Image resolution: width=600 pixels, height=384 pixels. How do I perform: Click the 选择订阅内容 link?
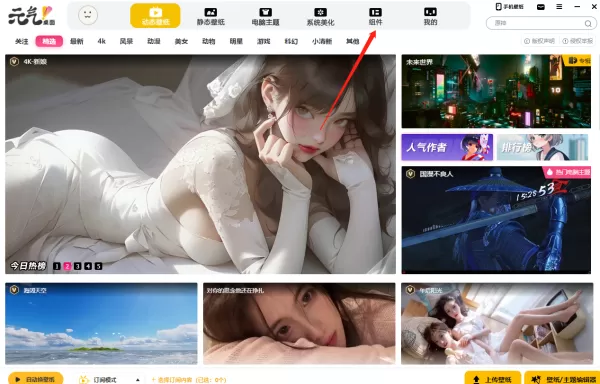point(189,380)
